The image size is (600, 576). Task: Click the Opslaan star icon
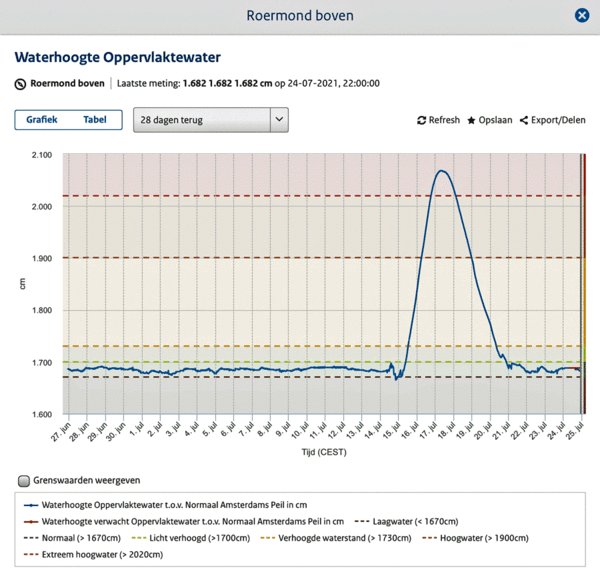coord(471,121)
